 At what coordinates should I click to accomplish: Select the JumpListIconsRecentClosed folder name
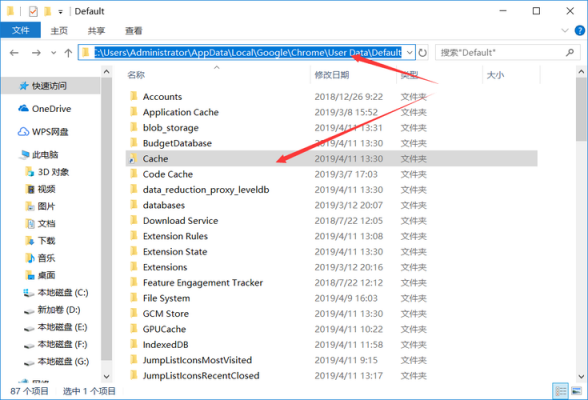pos(201,376)
